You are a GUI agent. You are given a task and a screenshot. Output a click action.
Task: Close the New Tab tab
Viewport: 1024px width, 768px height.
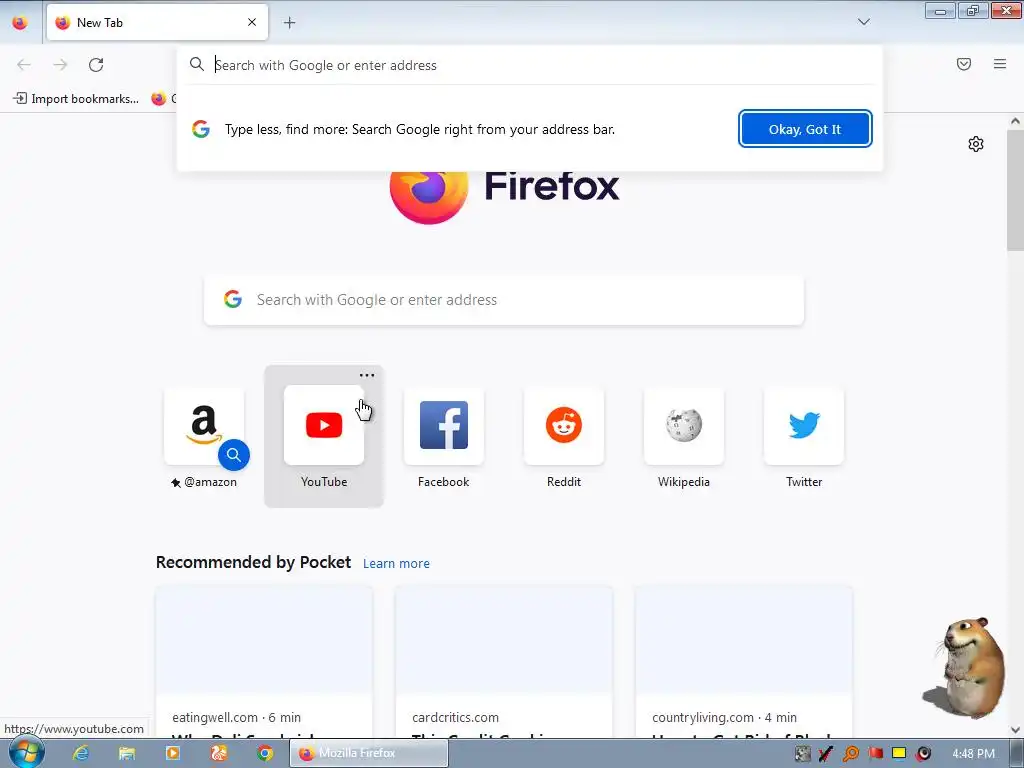pyautogui.click(x=252, y=22)
